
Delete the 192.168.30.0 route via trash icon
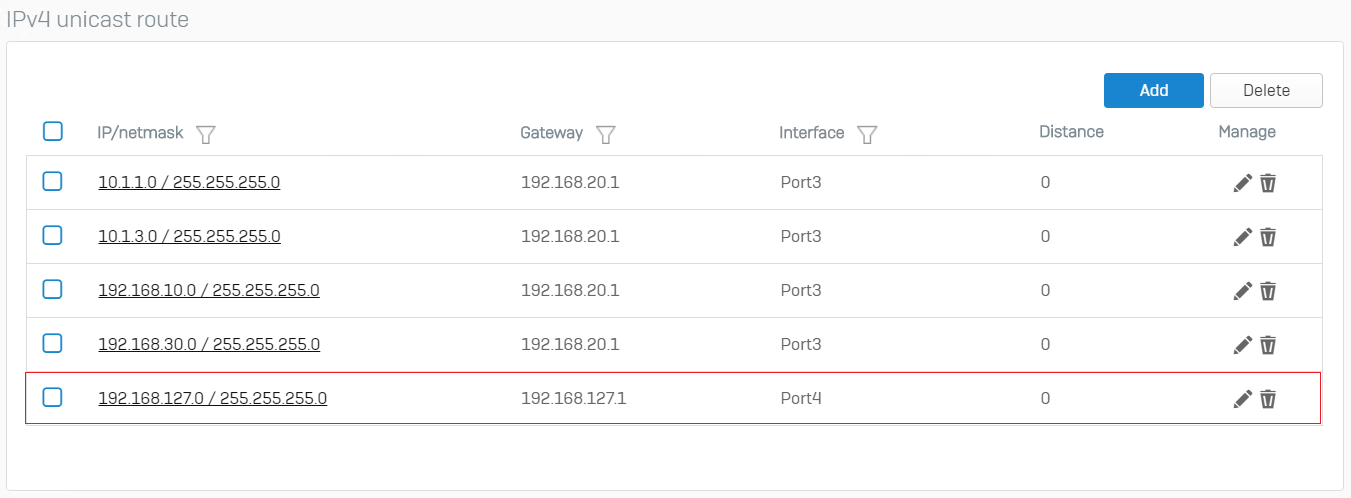1268,345
